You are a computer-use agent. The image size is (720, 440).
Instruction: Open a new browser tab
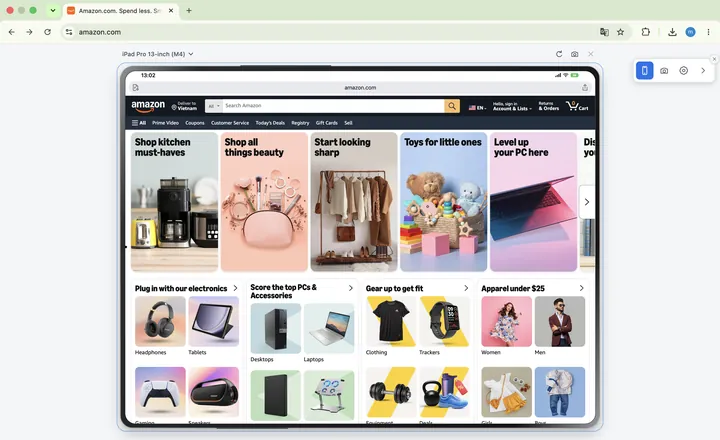[x=189, y=11]
